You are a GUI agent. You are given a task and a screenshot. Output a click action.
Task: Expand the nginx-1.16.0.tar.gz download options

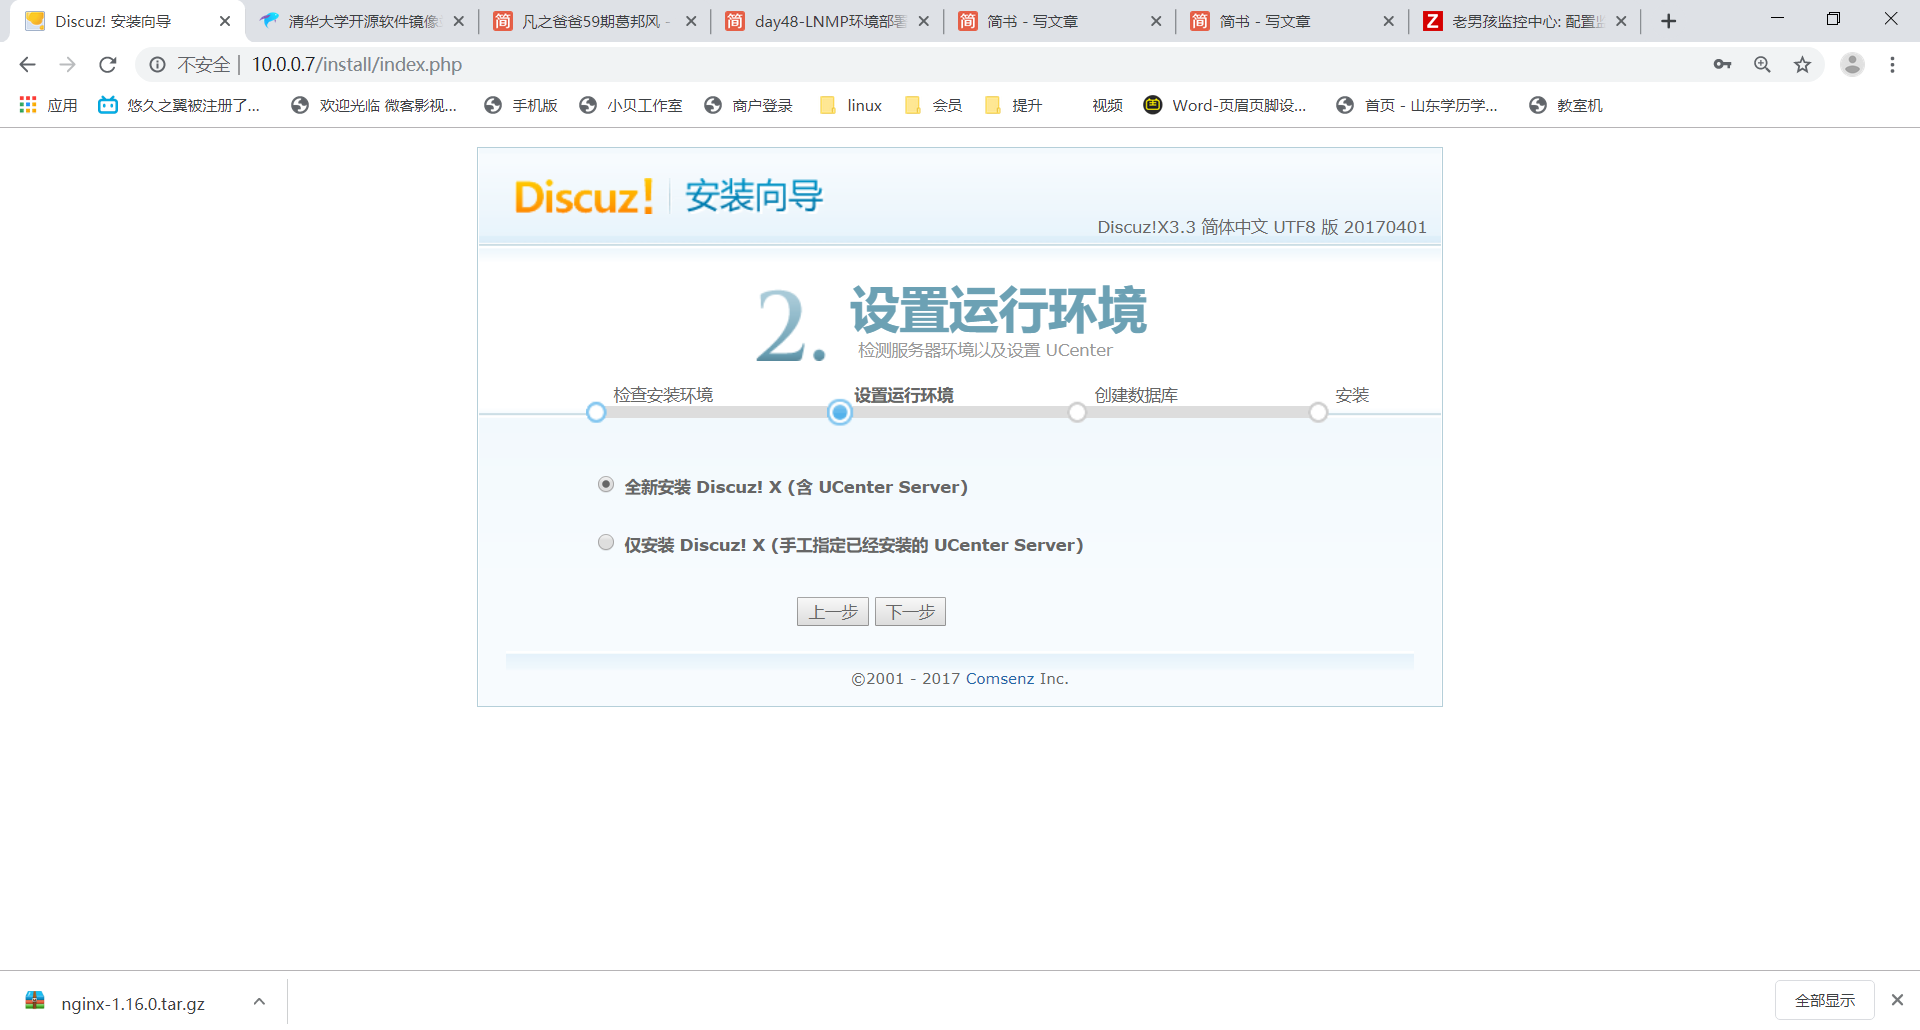pos(259,1000)
